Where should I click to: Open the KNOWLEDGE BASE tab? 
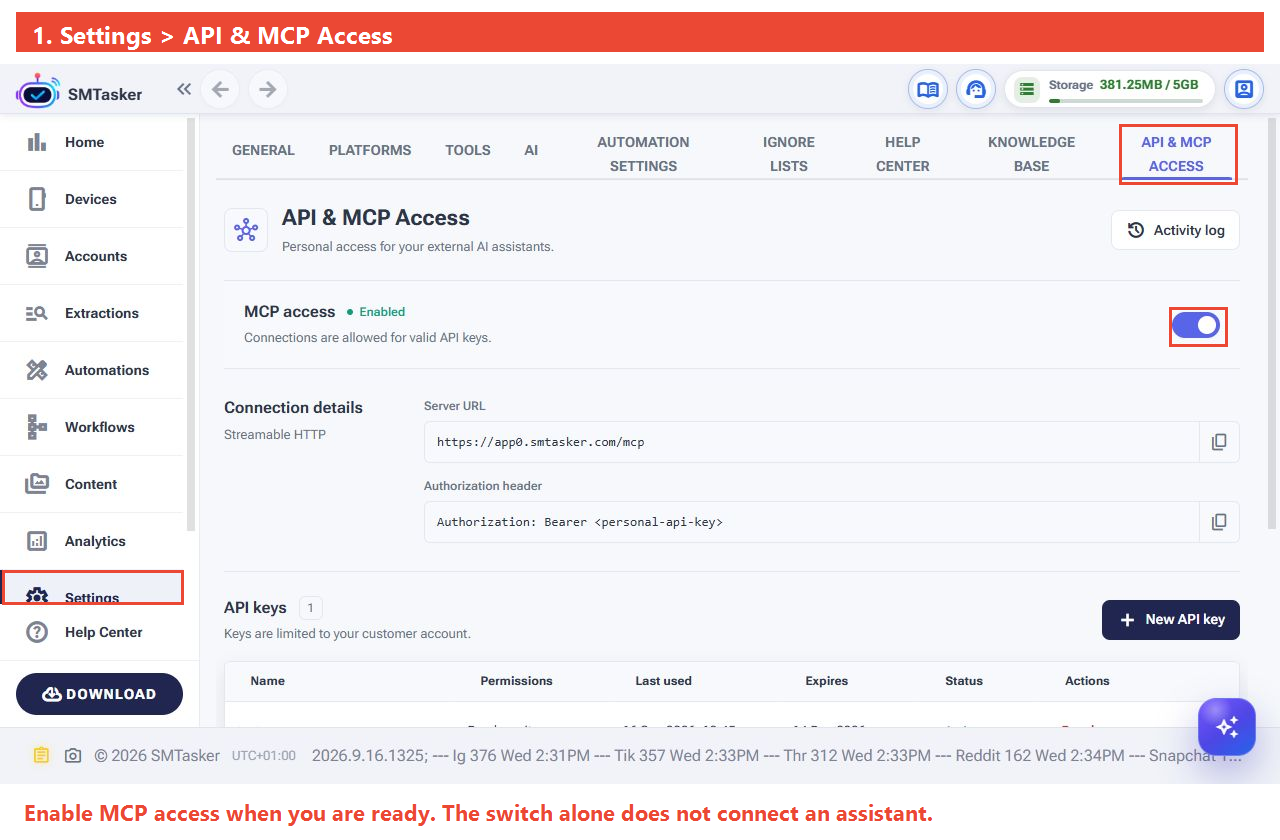[1031, 154]
